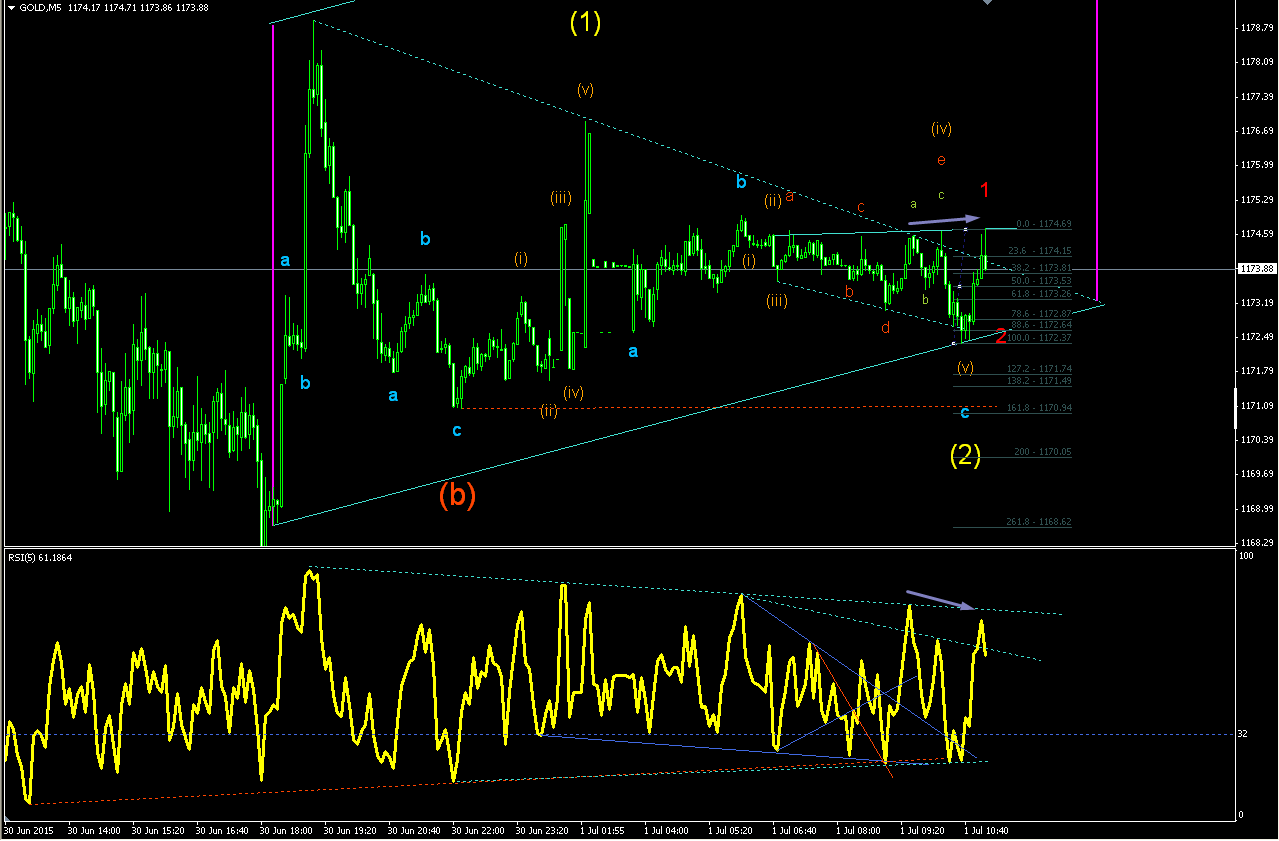Click time axis label 30 Jun 22:00

pyautogui.click(x=478, y=831)
